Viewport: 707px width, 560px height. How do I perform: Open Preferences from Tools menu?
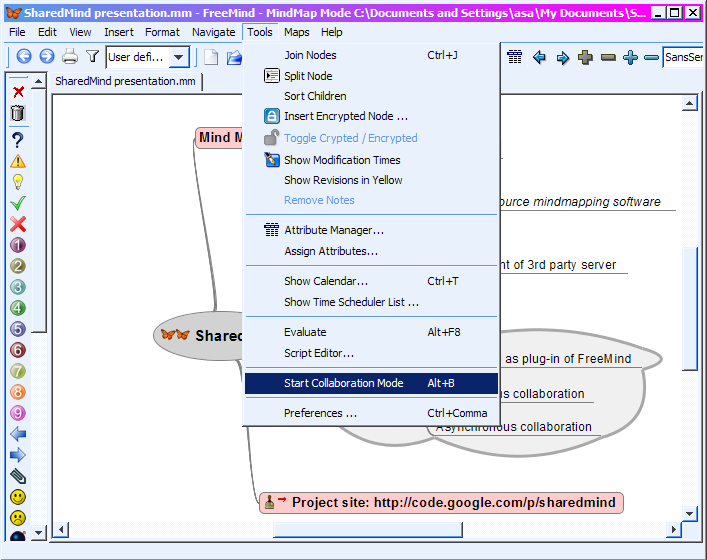372,413
